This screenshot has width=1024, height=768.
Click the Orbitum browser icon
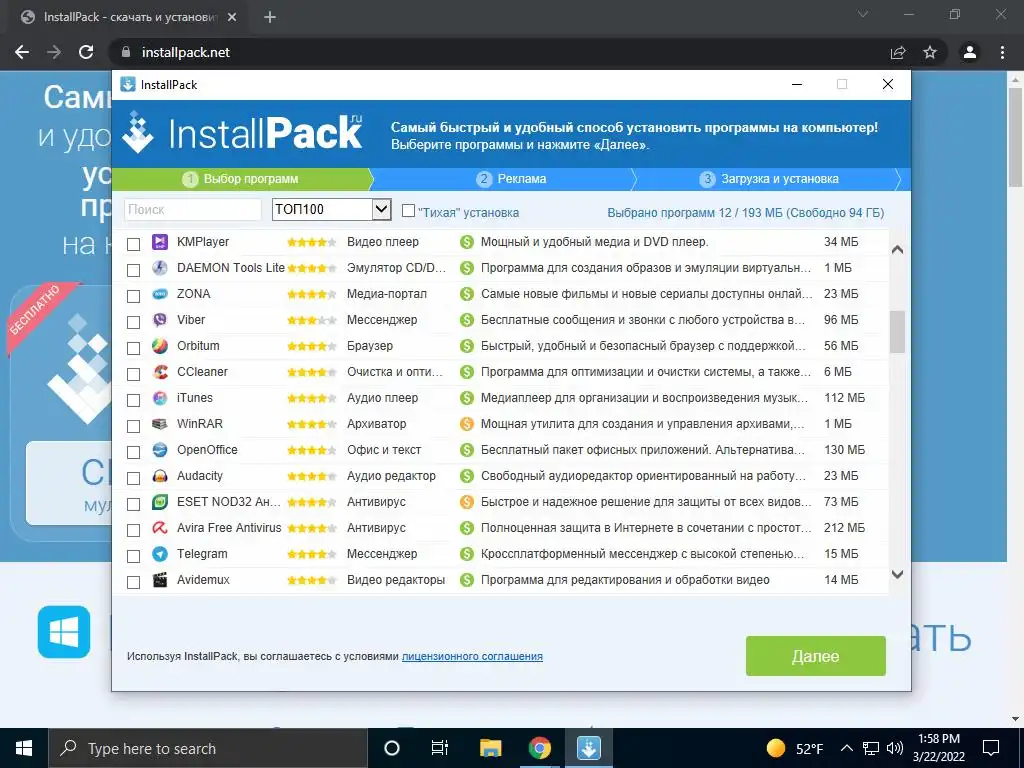pos(159,346)
